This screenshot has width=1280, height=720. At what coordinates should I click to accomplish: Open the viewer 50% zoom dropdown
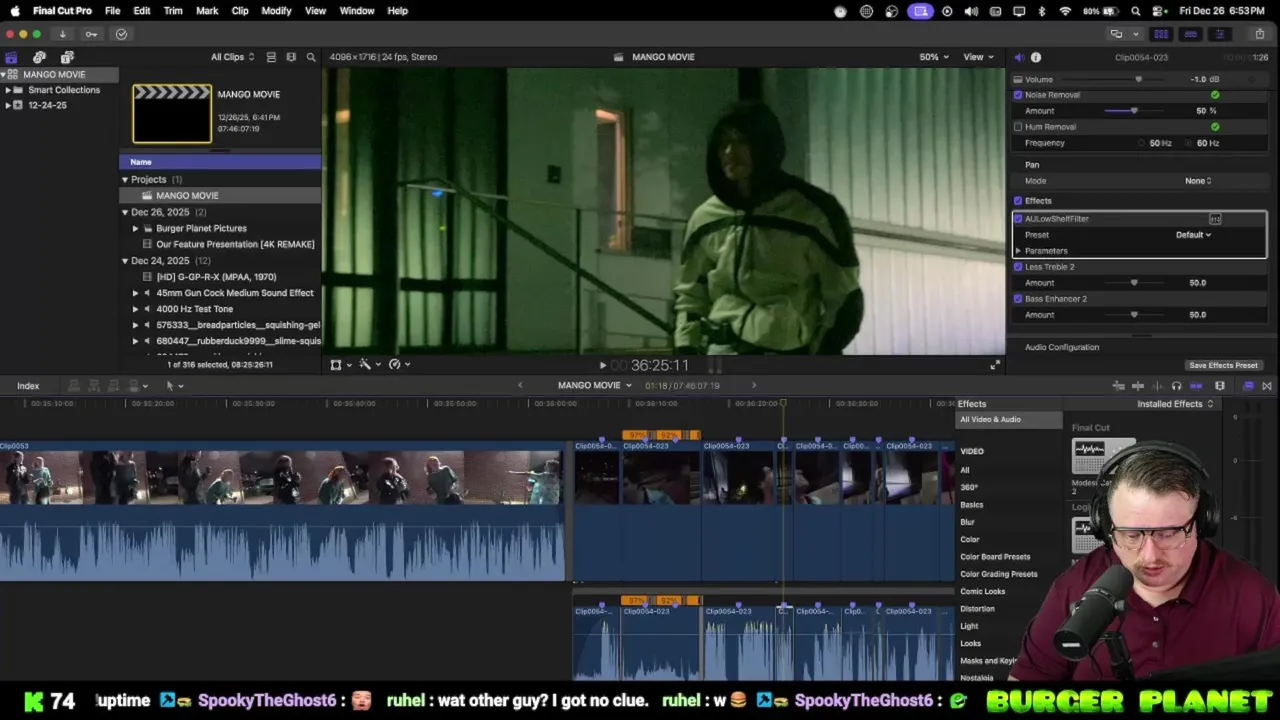(934, 57)
